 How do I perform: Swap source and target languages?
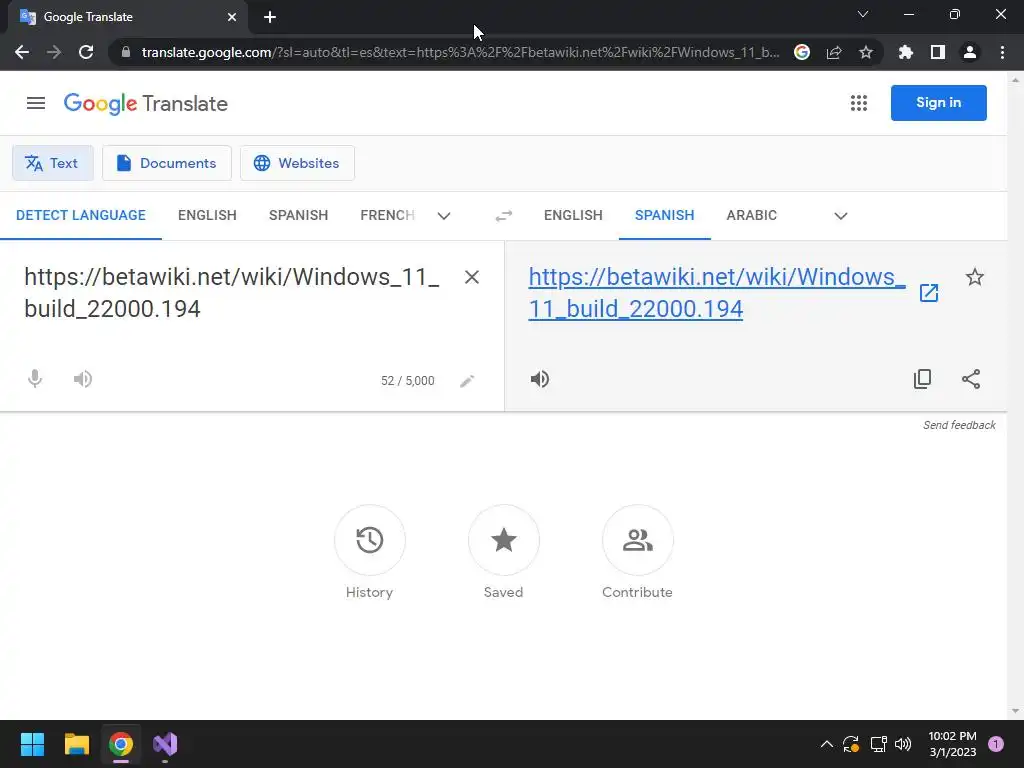pos(504,216)
